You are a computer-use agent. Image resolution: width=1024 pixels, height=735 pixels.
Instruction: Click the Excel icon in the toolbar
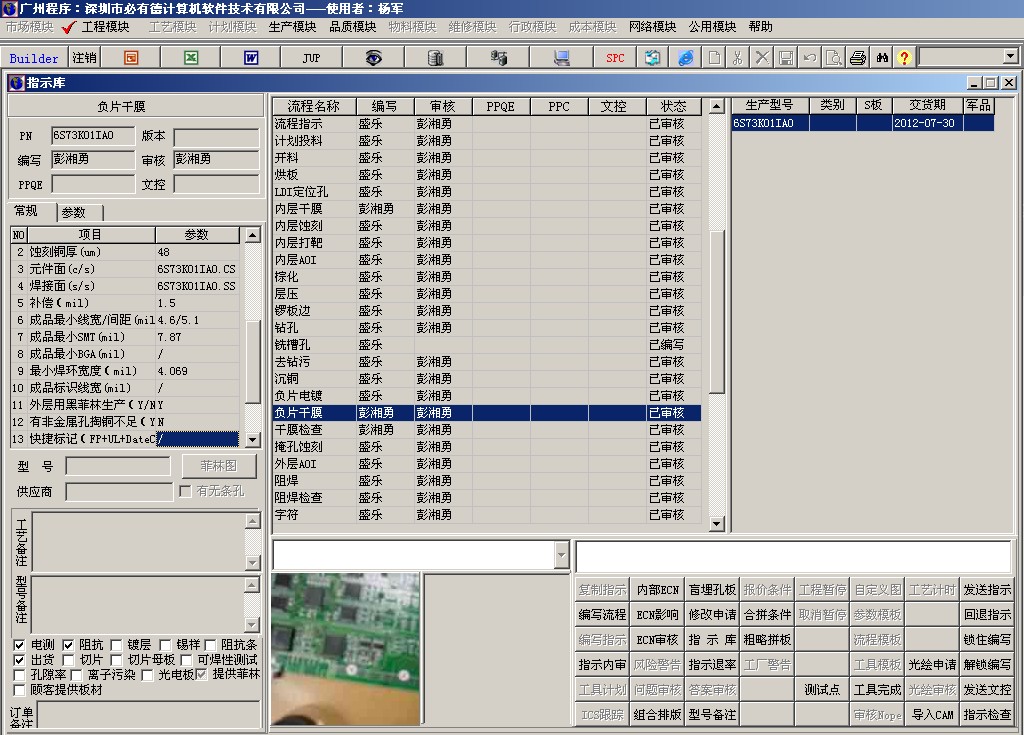pos(191,57)
